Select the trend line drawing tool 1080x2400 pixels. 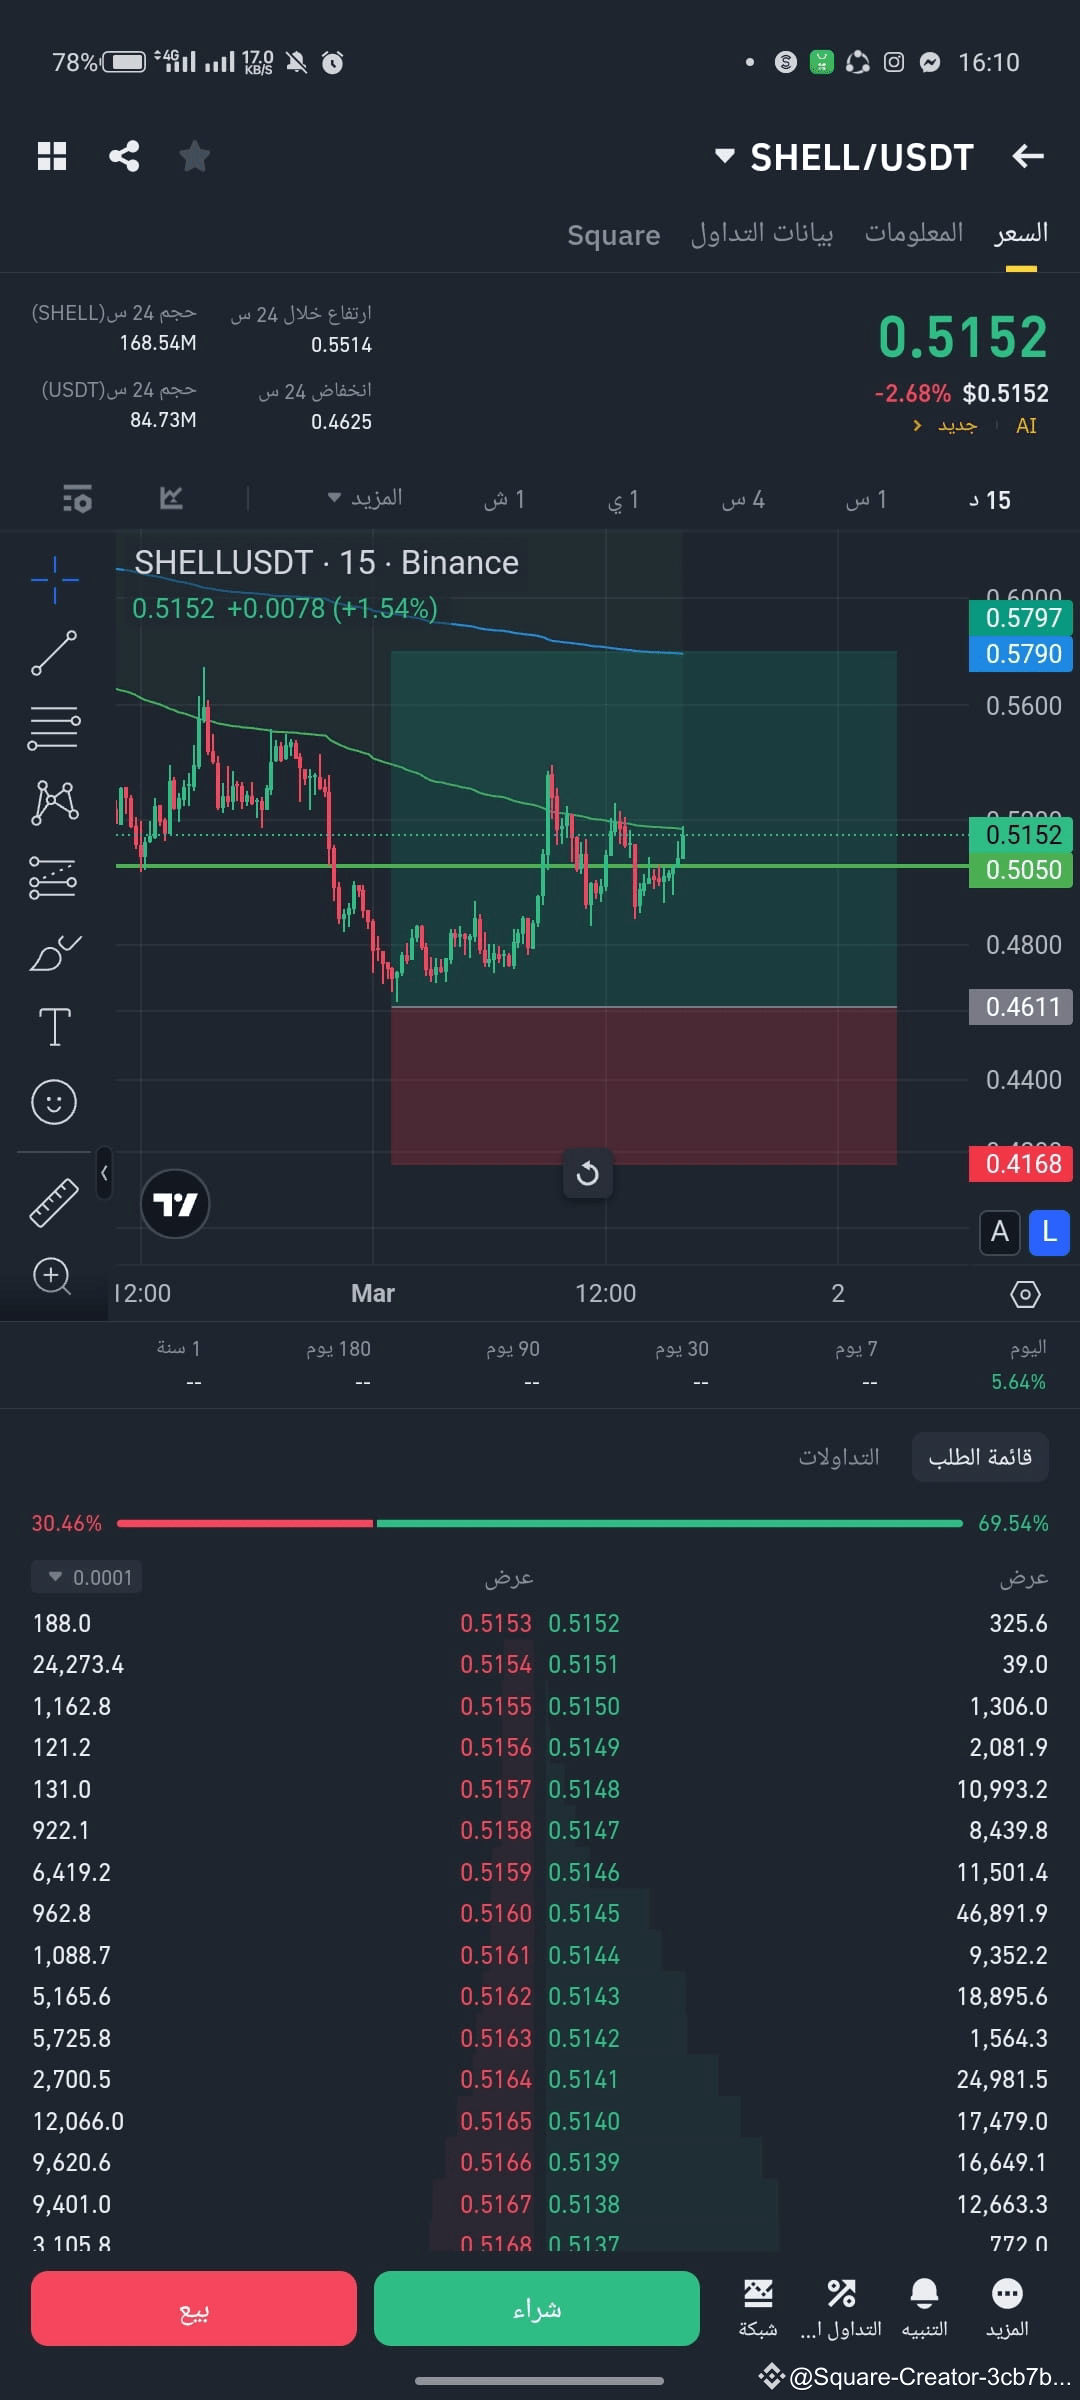[54, 653]
